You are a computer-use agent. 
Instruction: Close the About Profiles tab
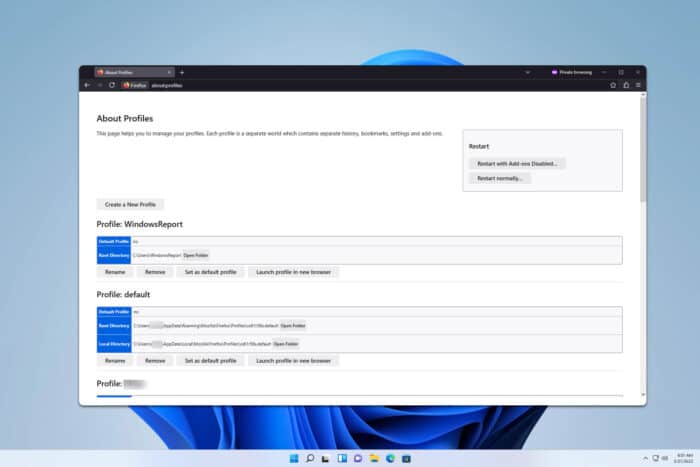[x=169, y=72]
